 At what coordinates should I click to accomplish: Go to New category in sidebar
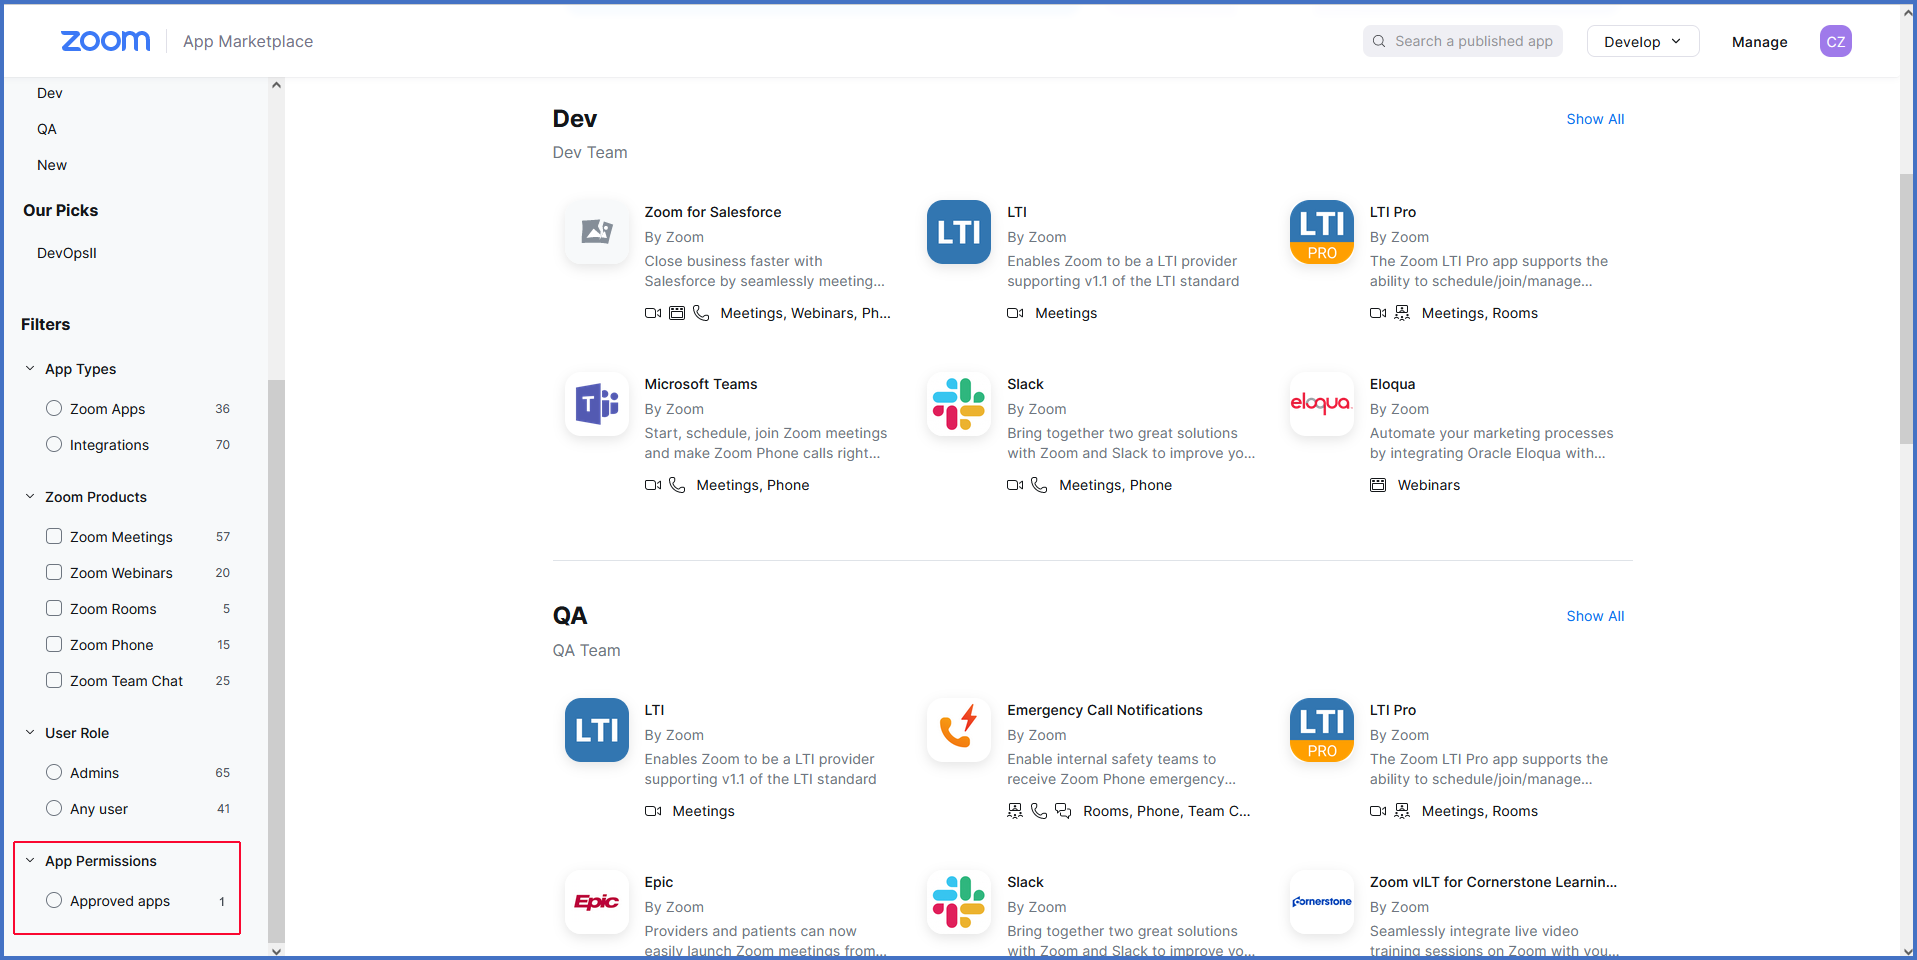pyautogui.click(x=52, y=165)
